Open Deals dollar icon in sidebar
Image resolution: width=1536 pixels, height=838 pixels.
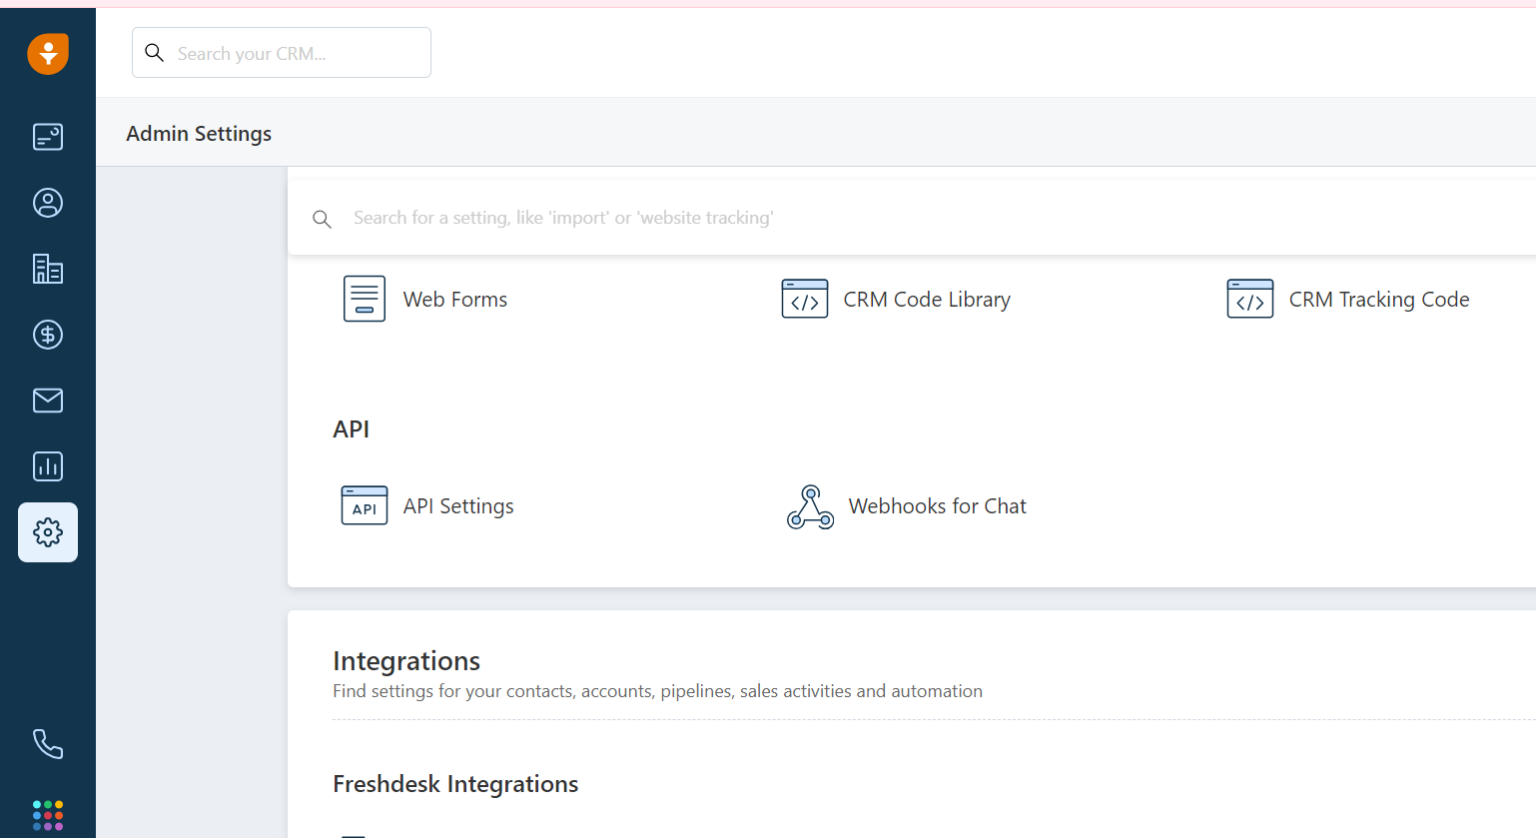[48, 335]
